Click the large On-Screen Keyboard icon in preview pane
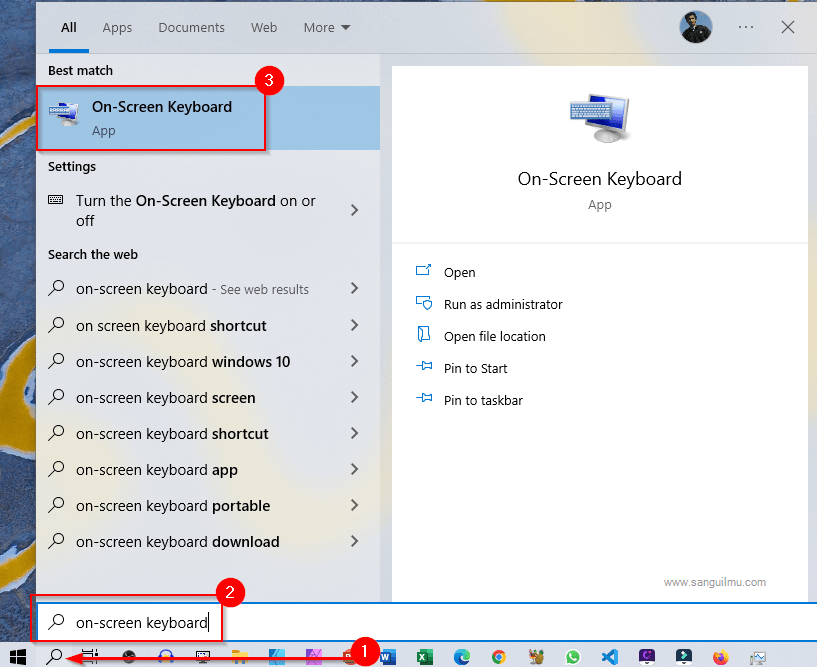 point(600,118)
